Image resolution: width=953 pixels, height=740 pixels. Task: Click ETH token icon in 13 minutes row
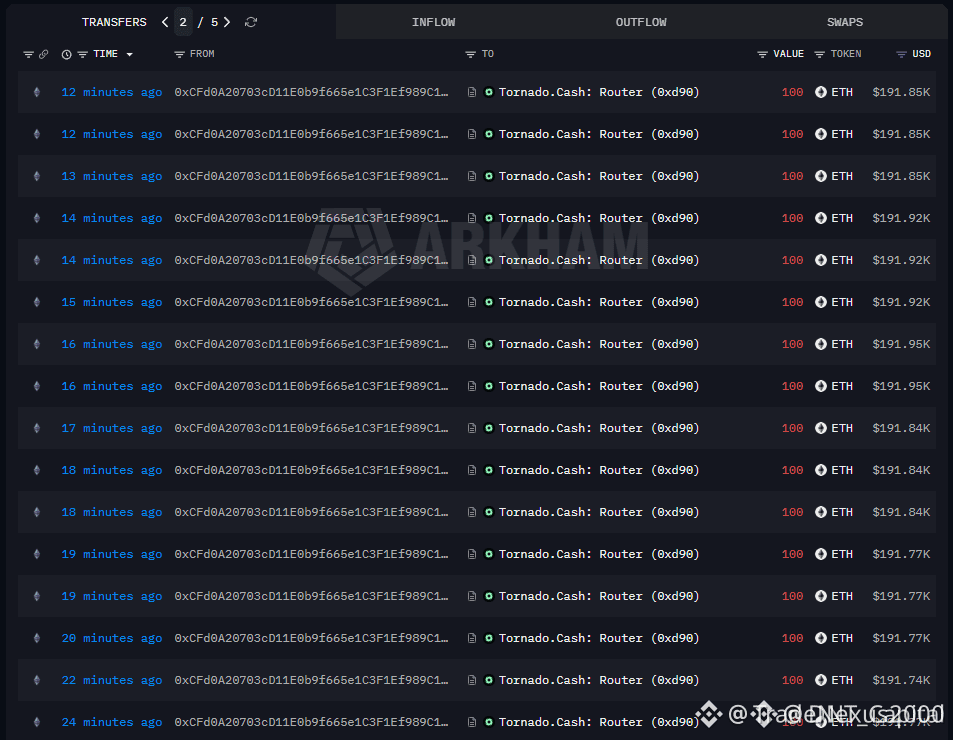pos(821,176)
